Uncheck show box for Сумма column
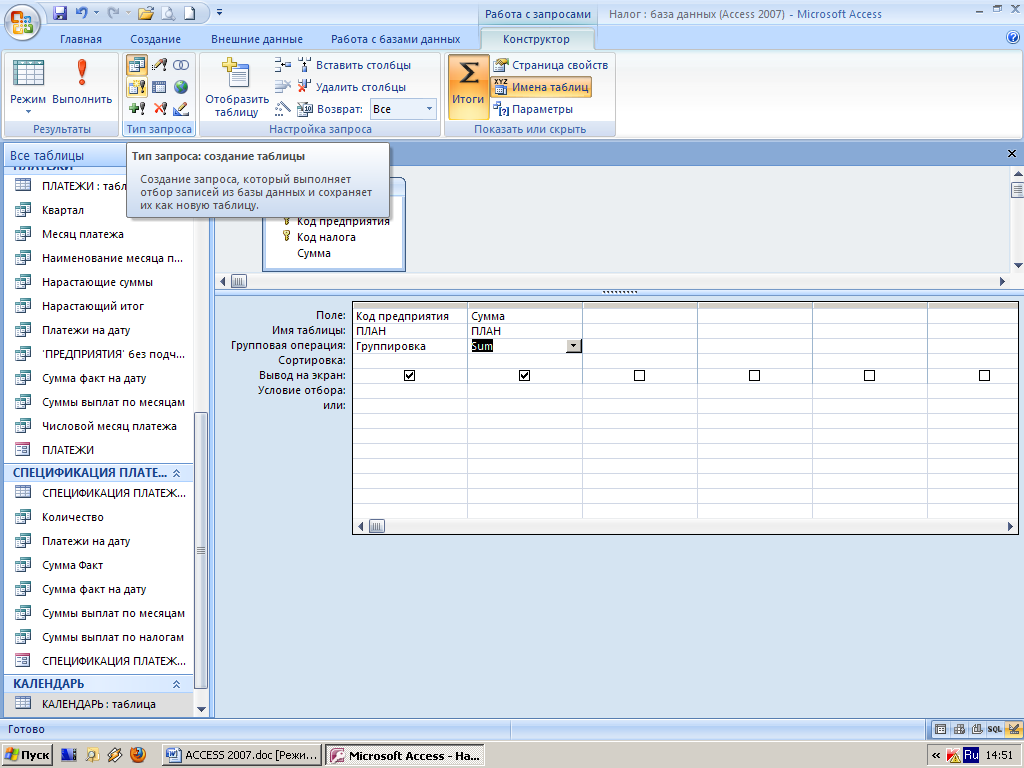The image size is (1024, 768). tap(524, 376)
